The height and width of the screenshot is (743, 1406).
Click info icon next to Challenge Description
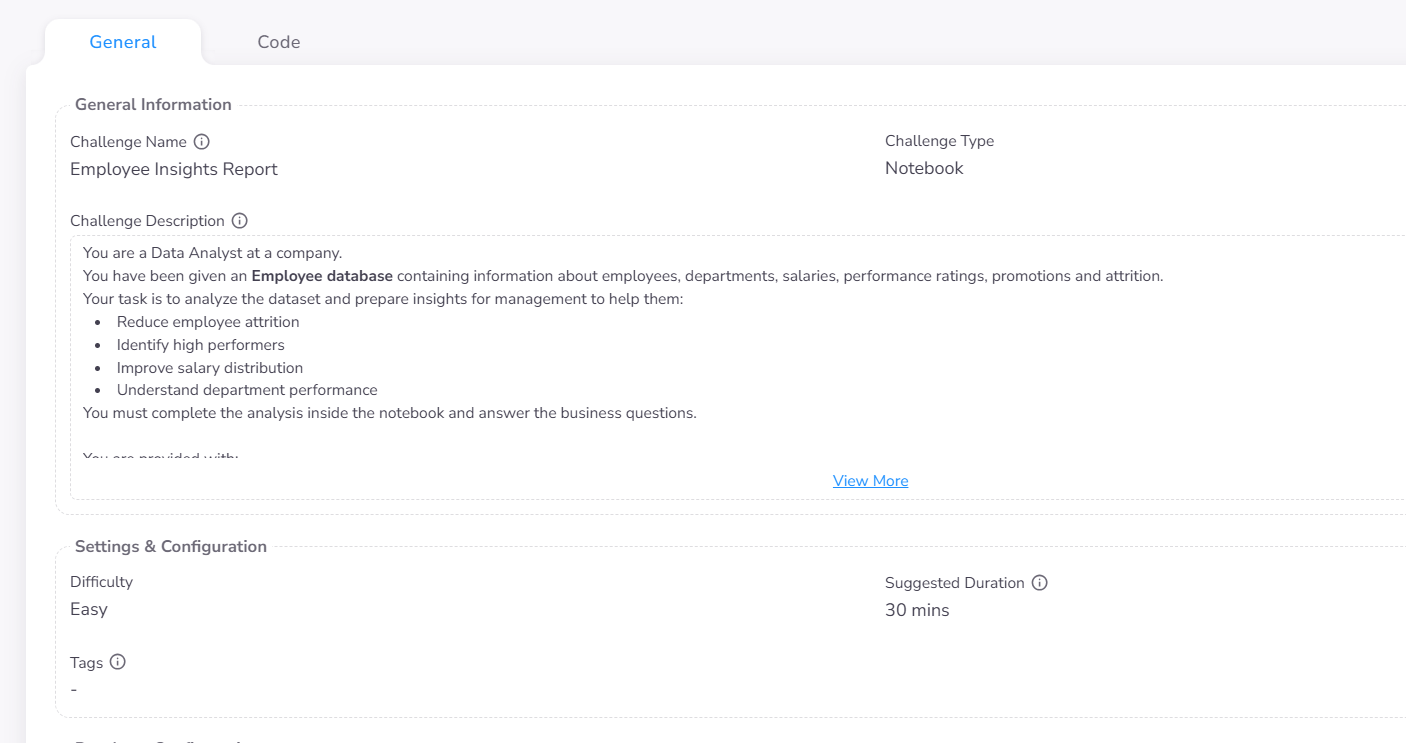240,221
